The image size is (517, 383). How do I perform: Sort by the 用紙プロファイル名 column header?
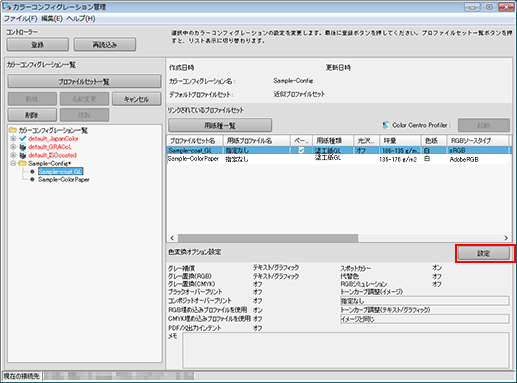point(257,141)
